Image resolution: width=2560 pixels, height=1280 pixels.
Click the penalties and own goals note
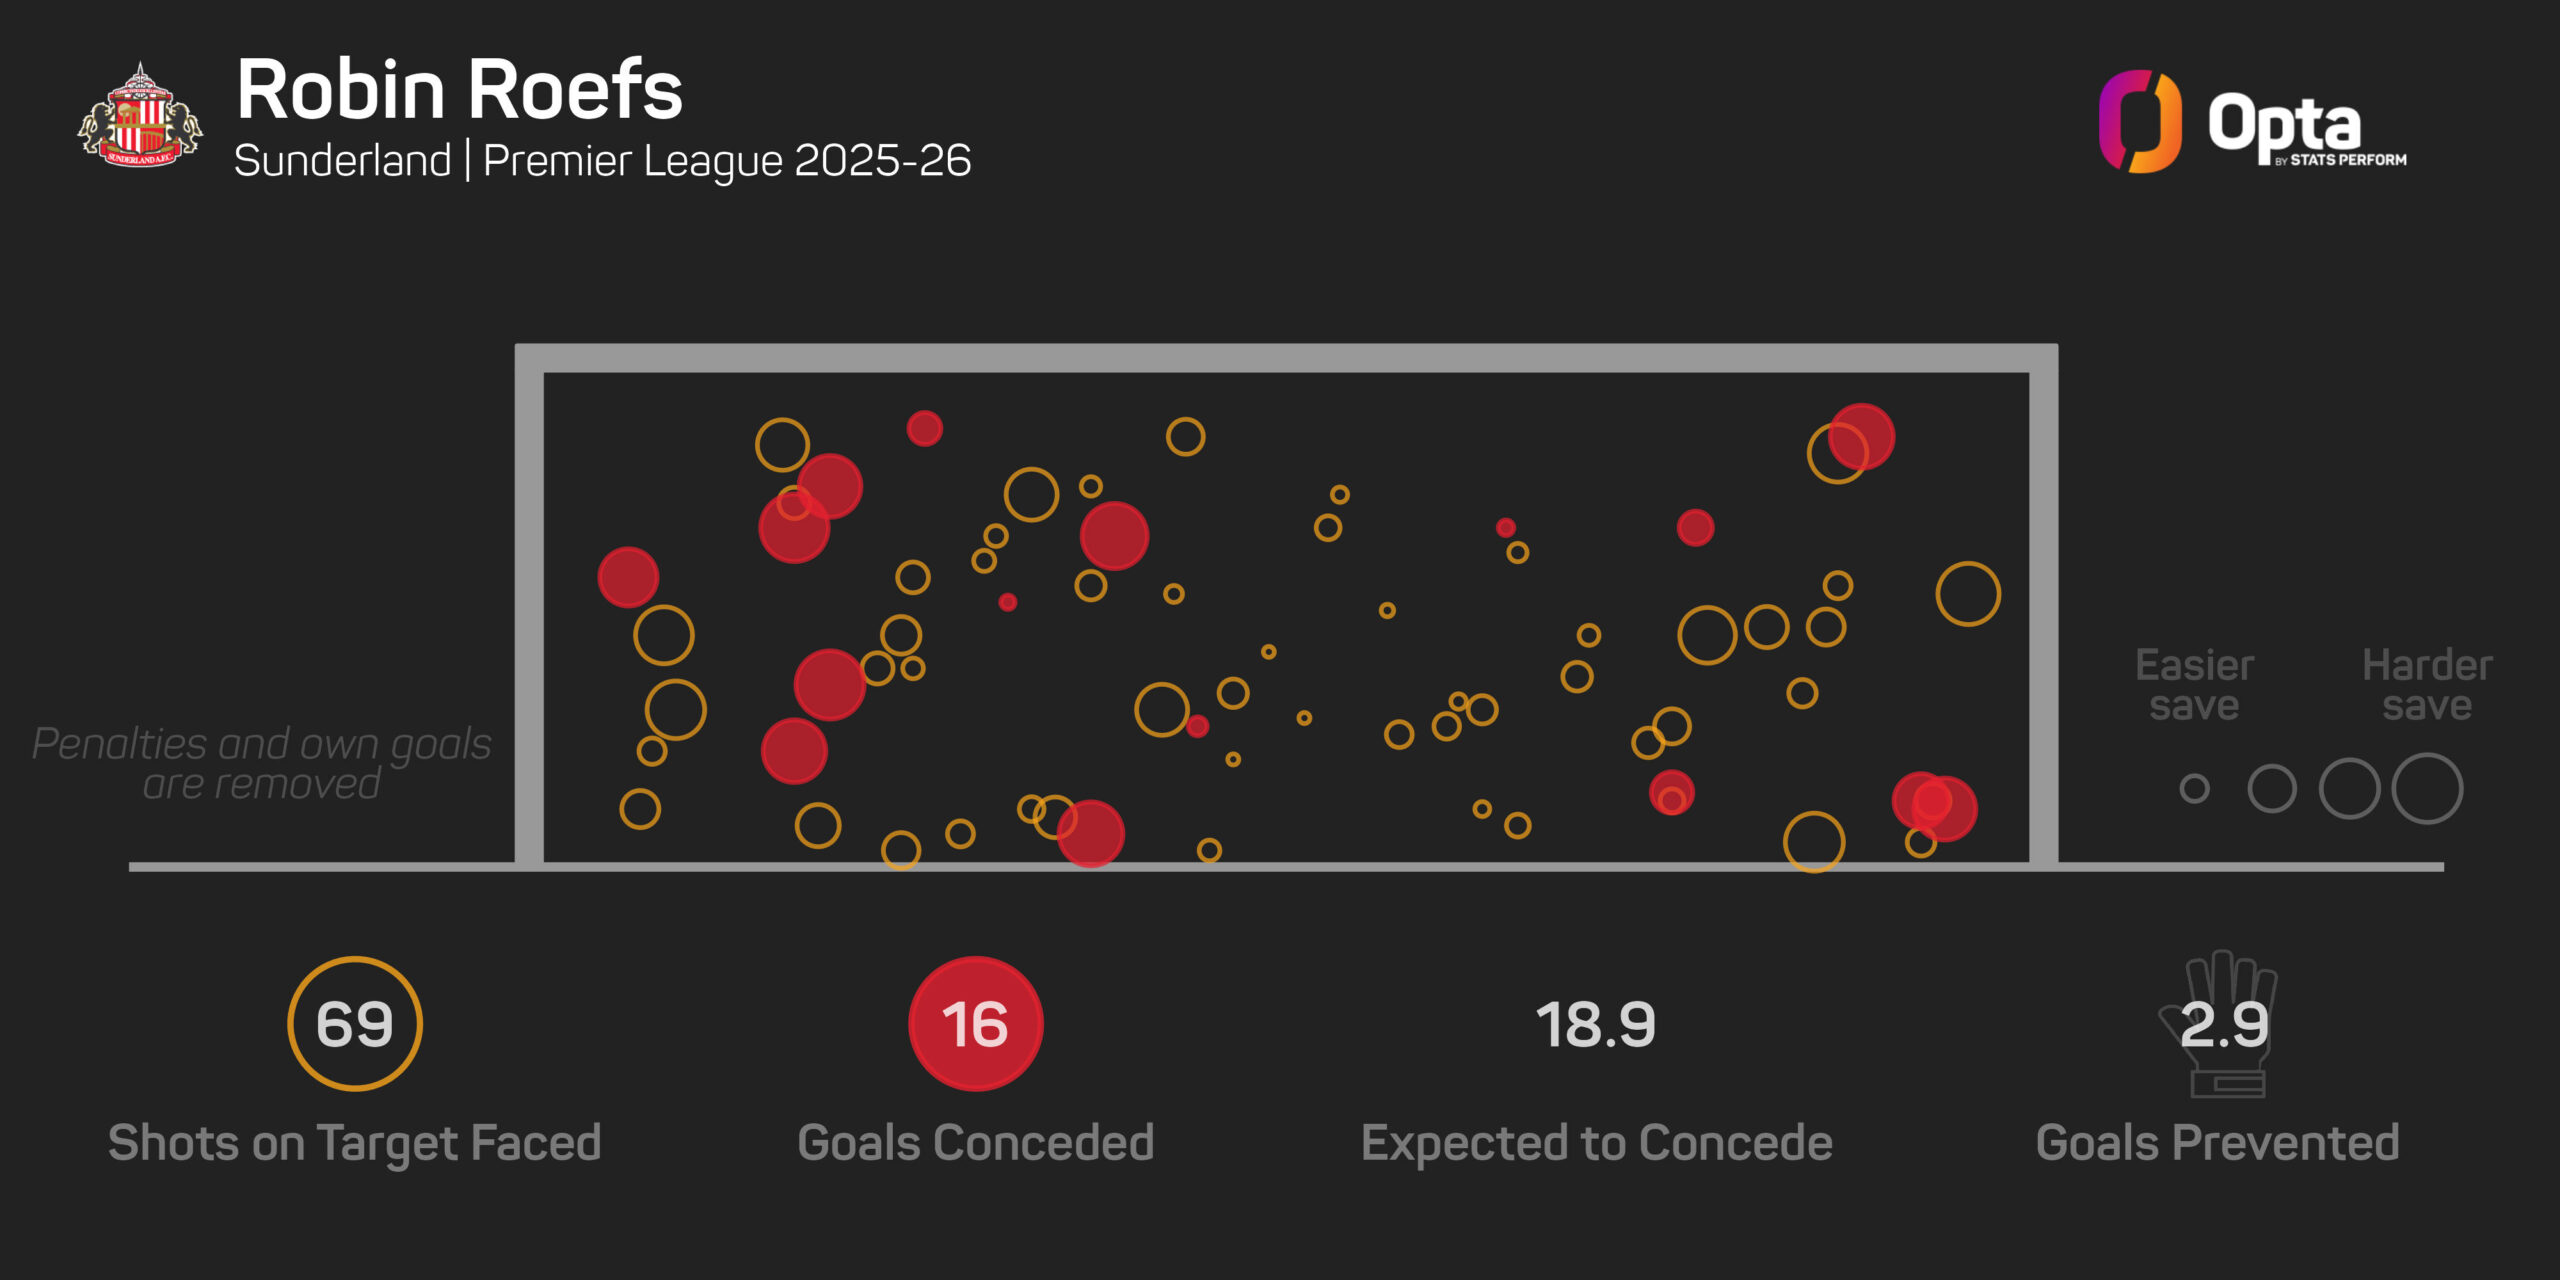coord(262,764)
